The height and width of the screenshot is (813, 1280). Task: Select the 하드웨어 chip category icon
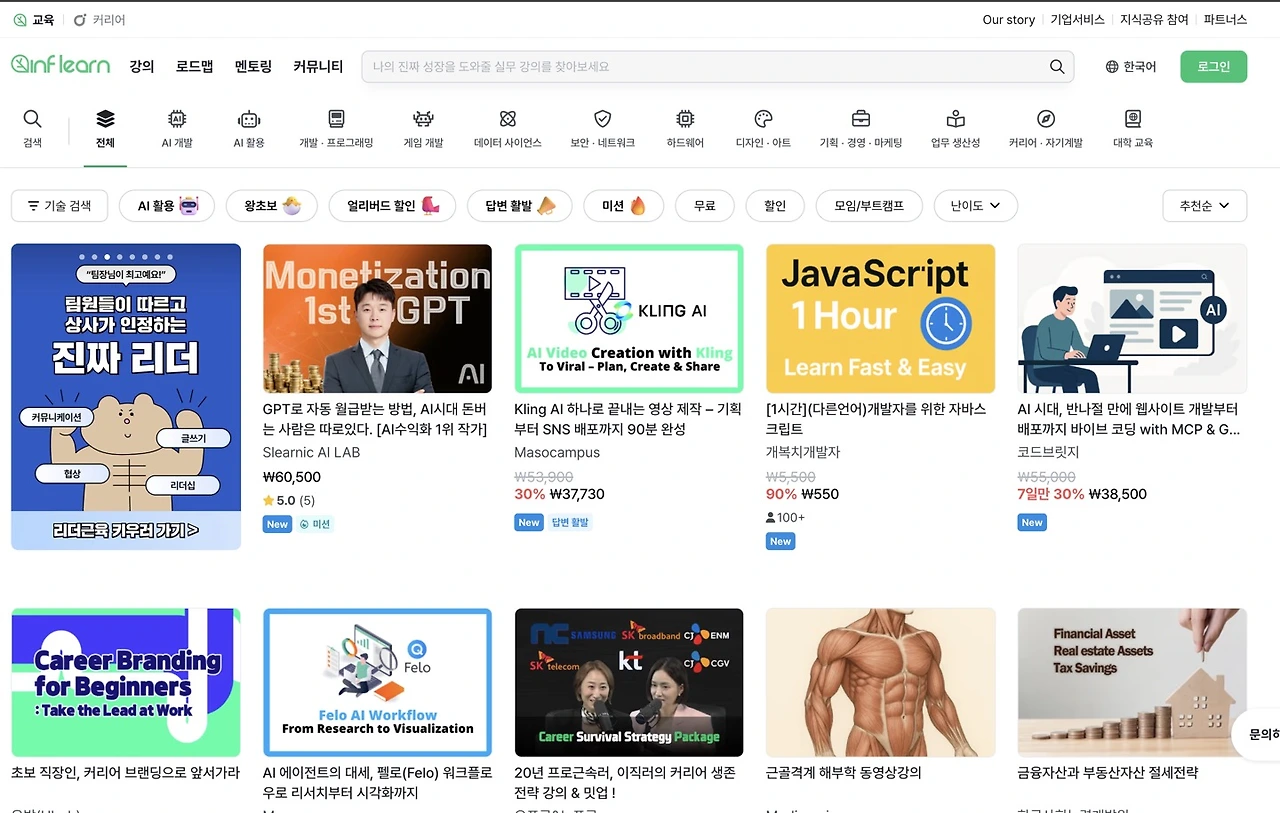685,119
